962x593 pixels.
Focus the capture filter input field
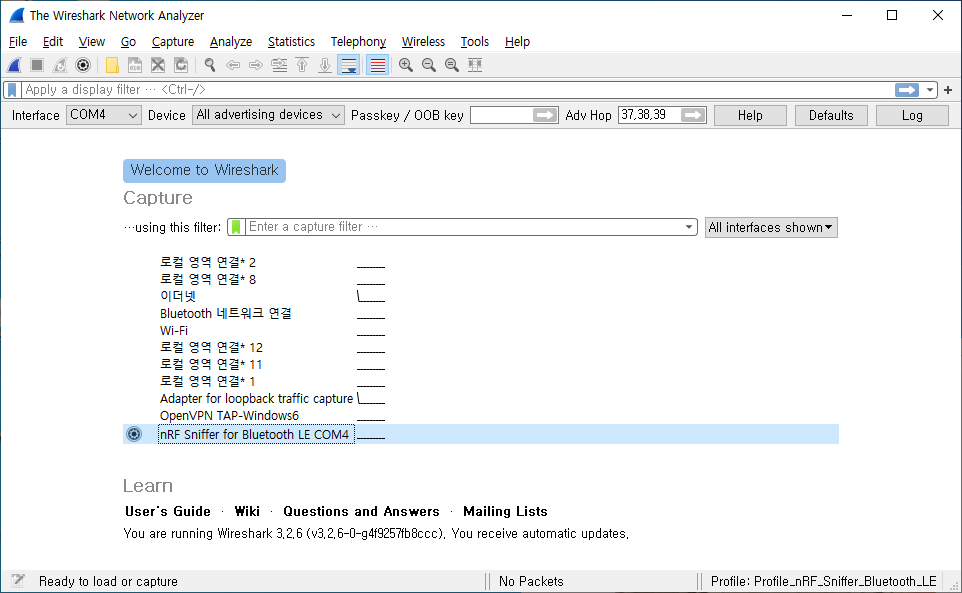pos(463,228)
